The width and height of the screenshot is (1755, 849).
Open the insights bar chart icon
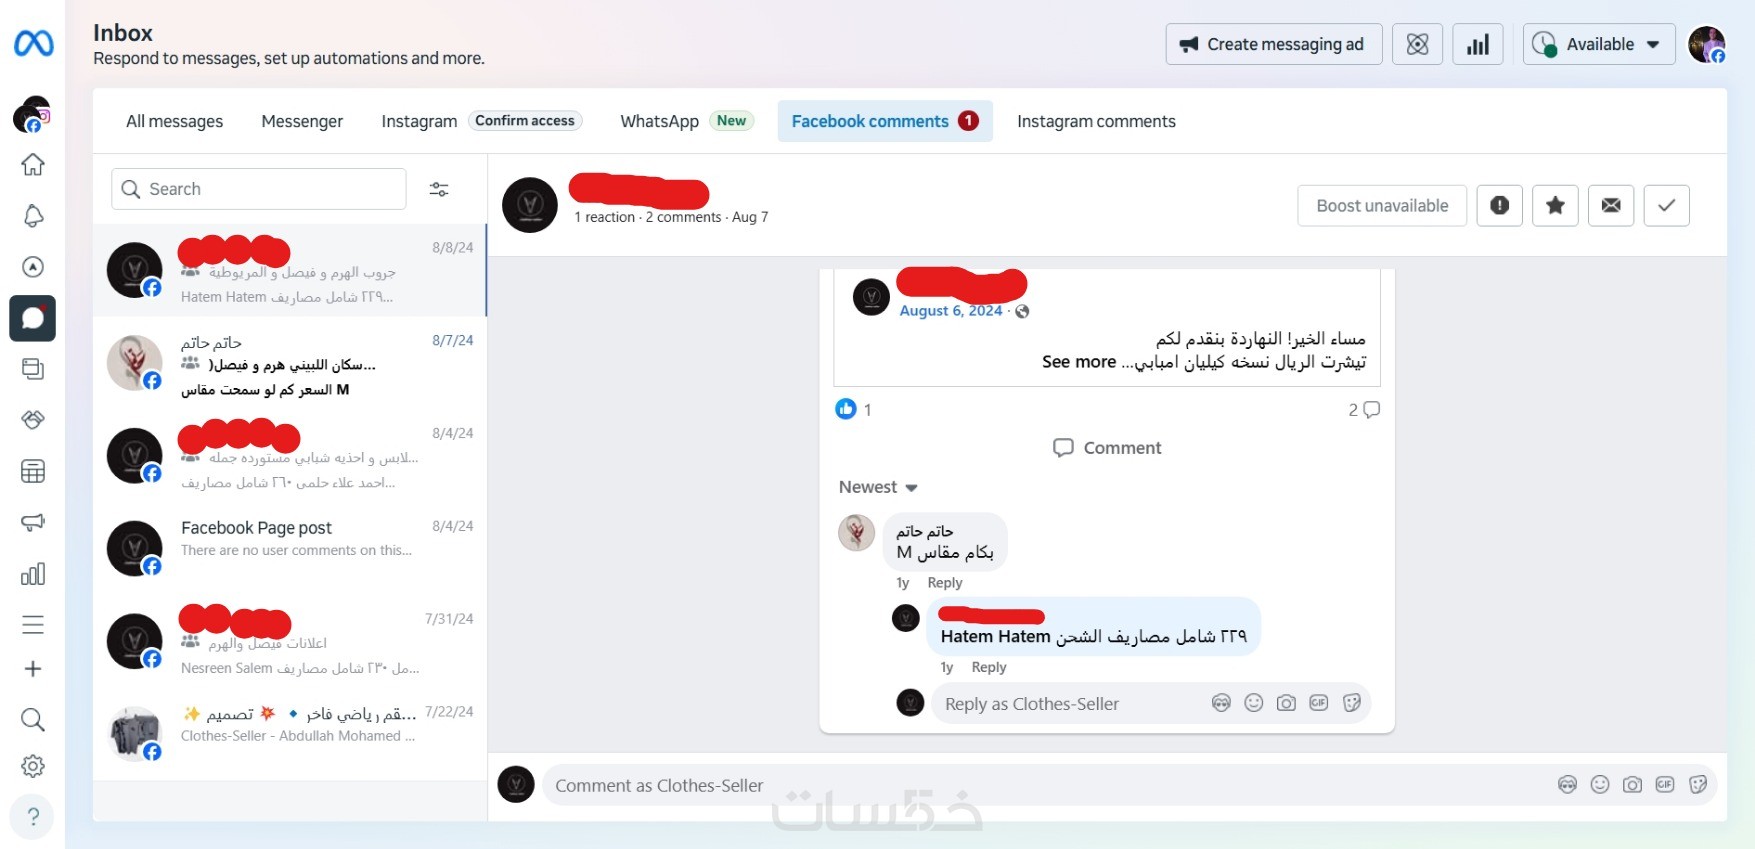1477,44
